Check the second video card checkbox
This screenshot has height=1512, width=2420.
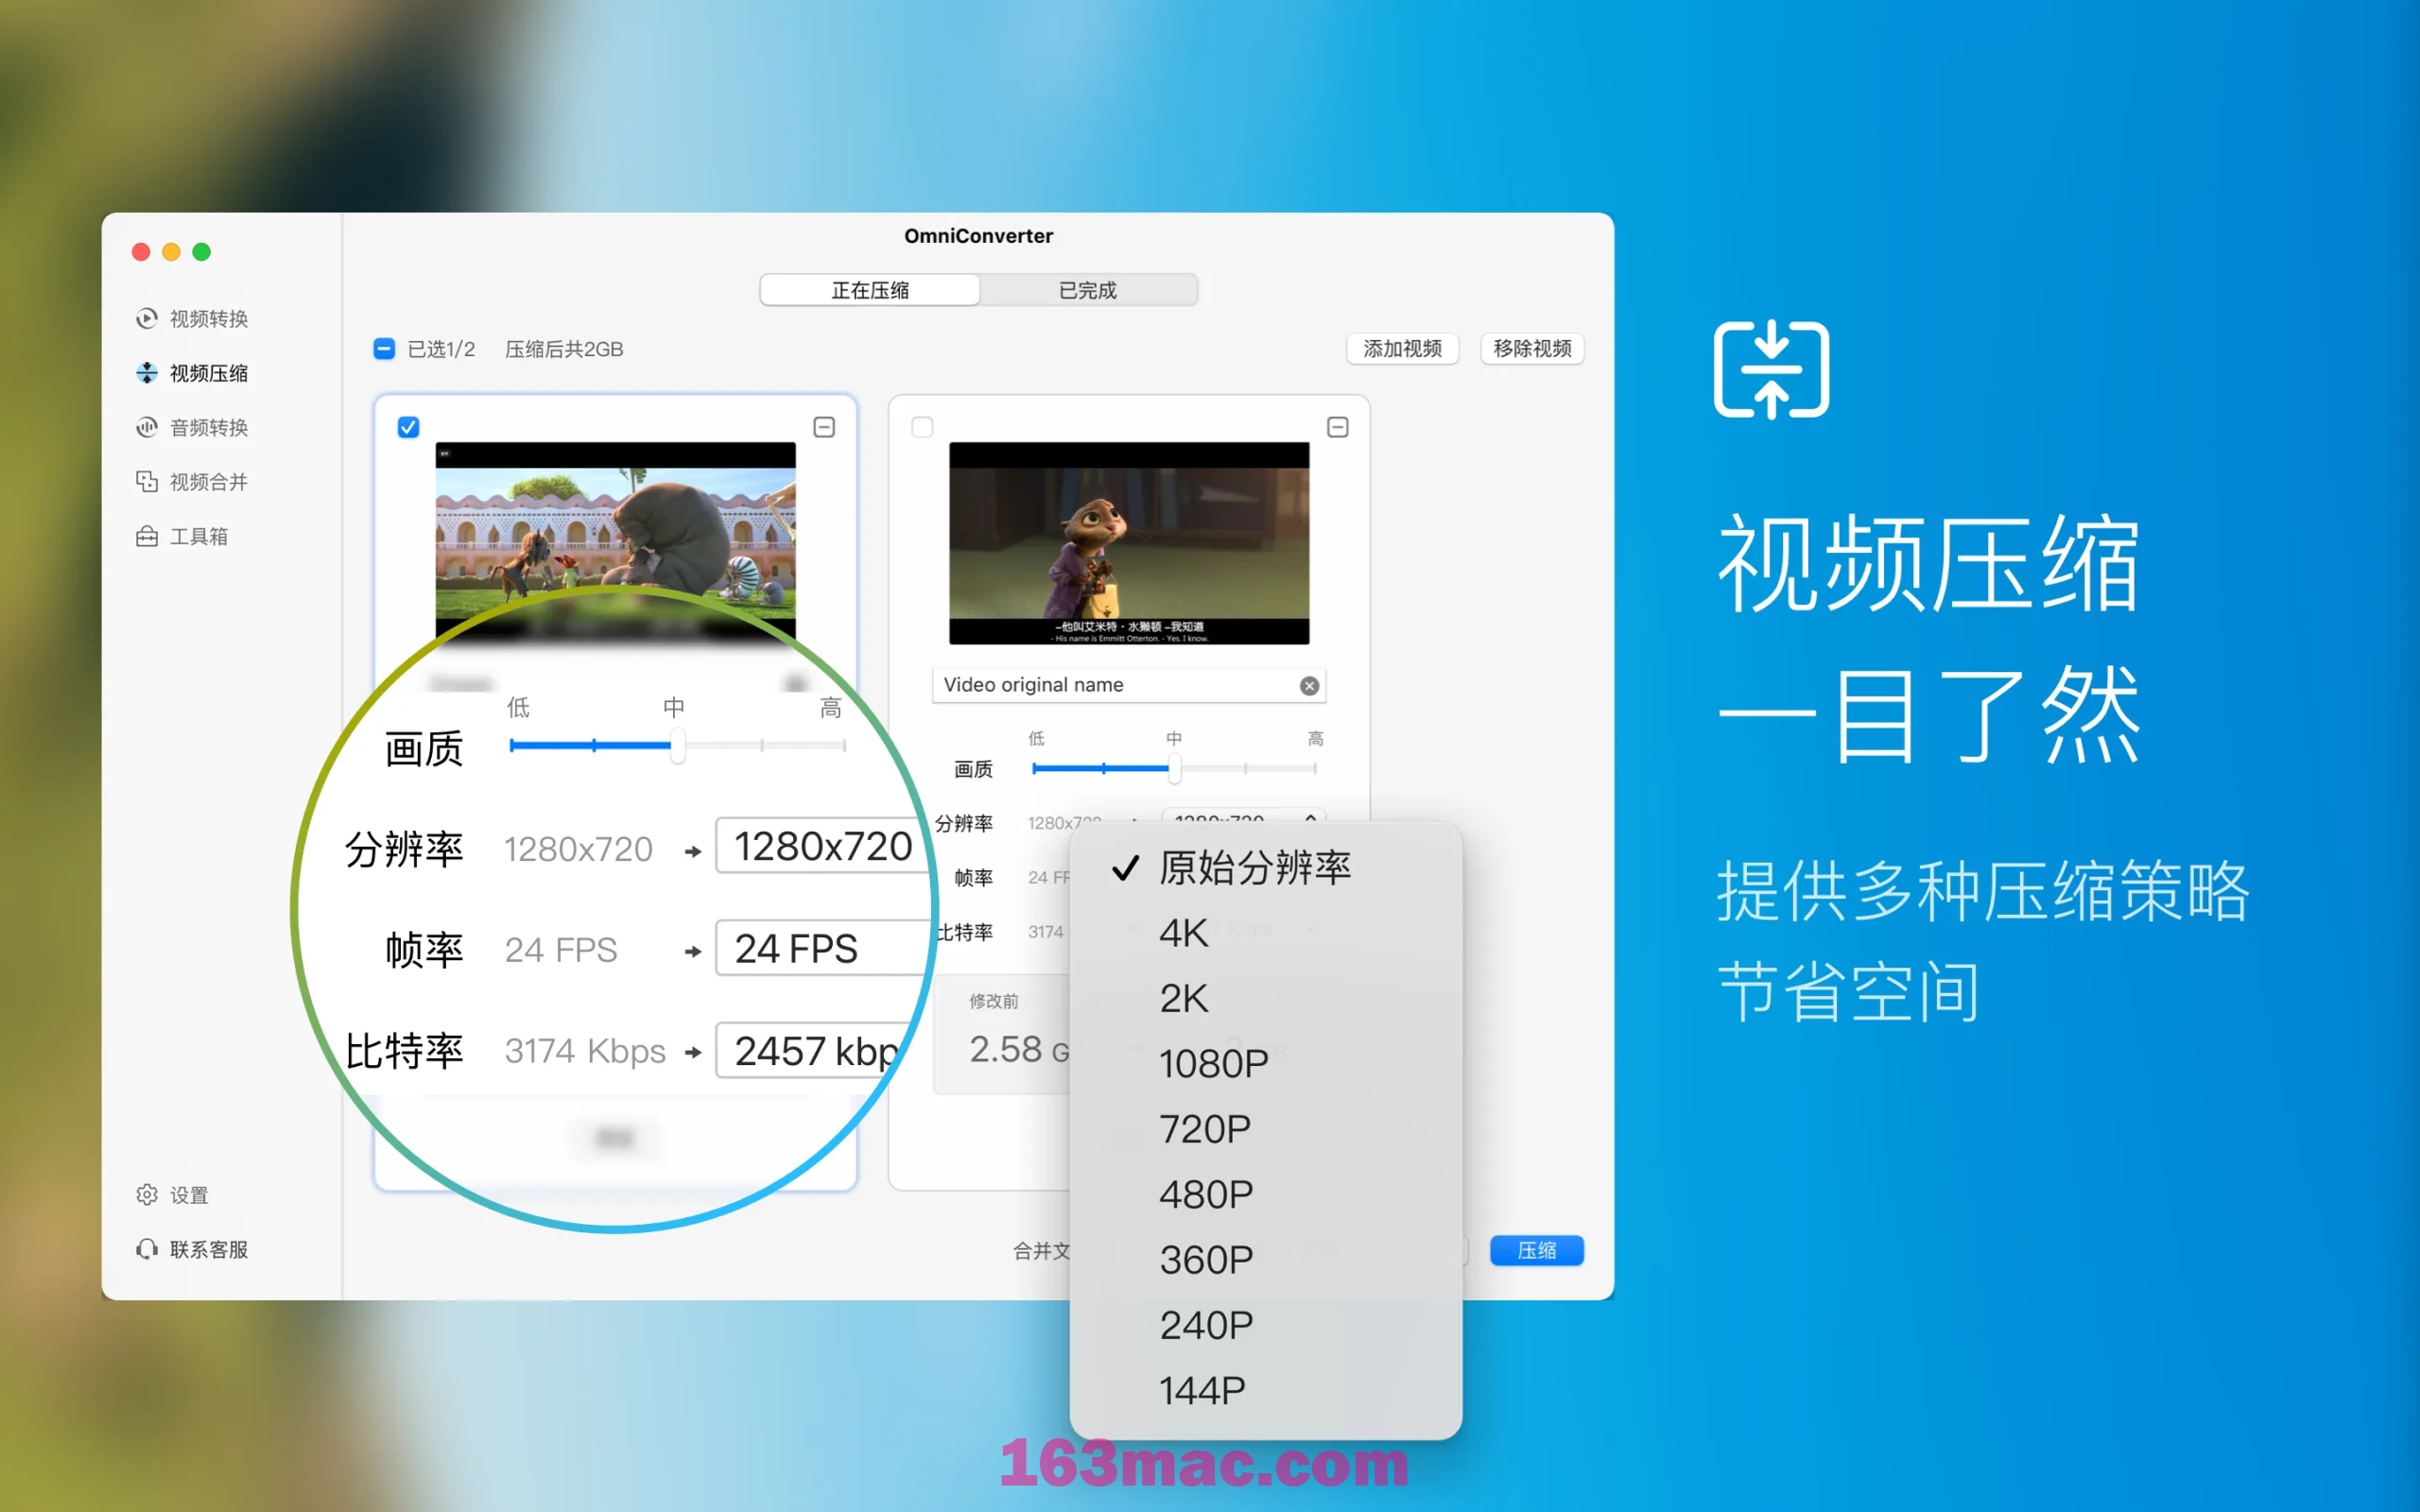(x=922, y=427)
